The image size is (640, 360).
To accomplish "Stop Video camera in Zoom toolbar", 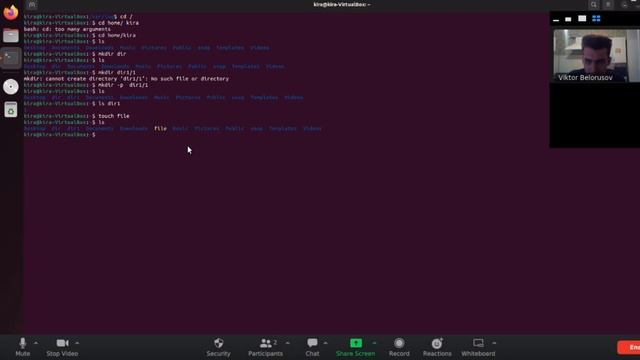I will click(62, 347).
